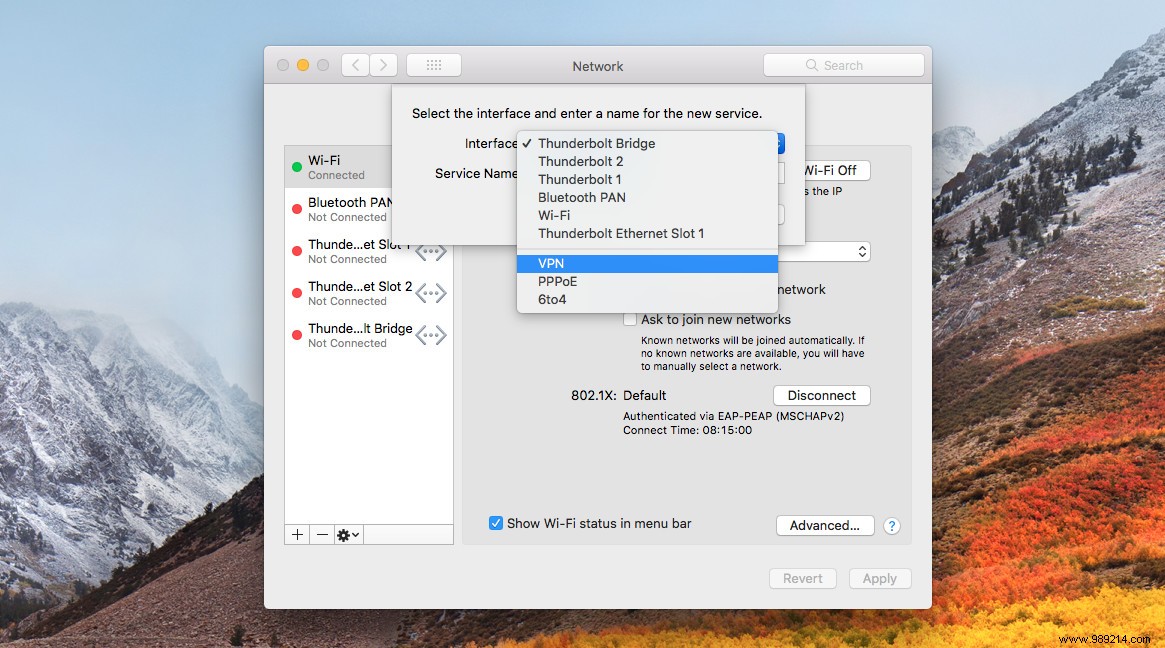The image size is (1165, 648).
Task: Open the Network Name dropdown stepper
Action: [x=860, y=251]
